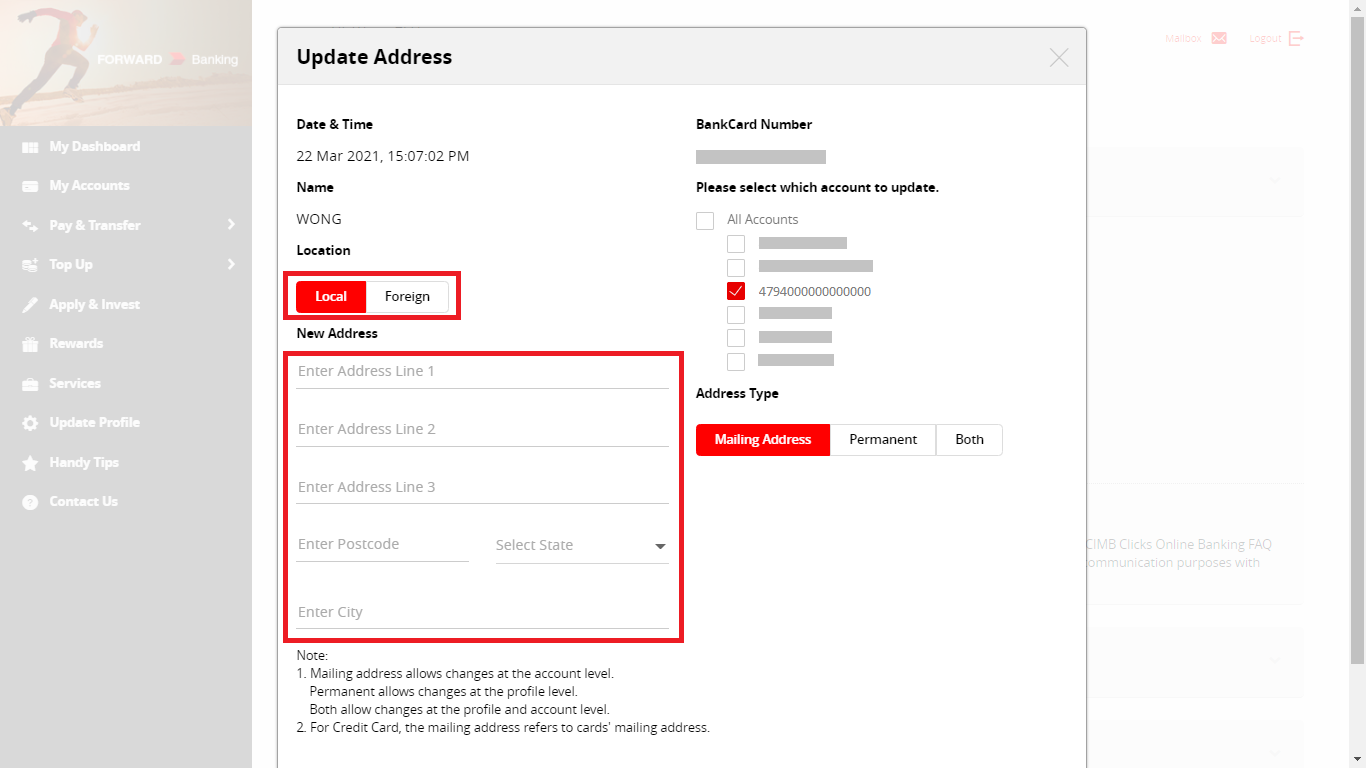
Task: Click the Handy Tips star icon
Action: (x=30, y=463)
